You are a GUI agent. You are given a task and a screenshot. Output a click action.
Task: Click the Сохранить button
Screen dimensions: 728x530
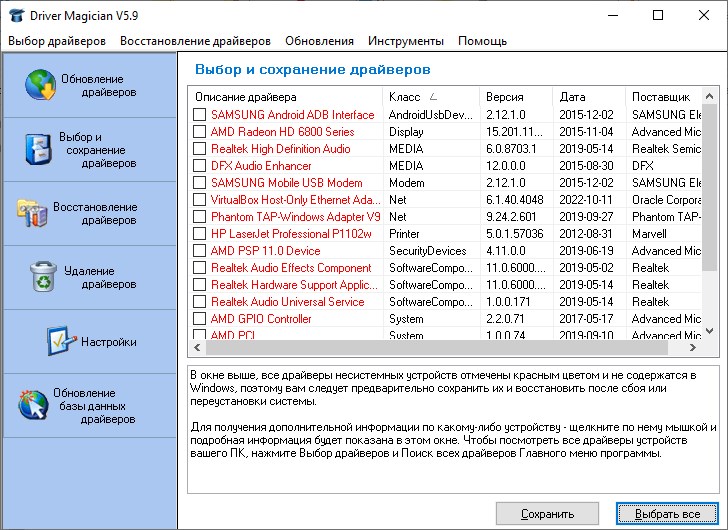click(x=547, y=514)
